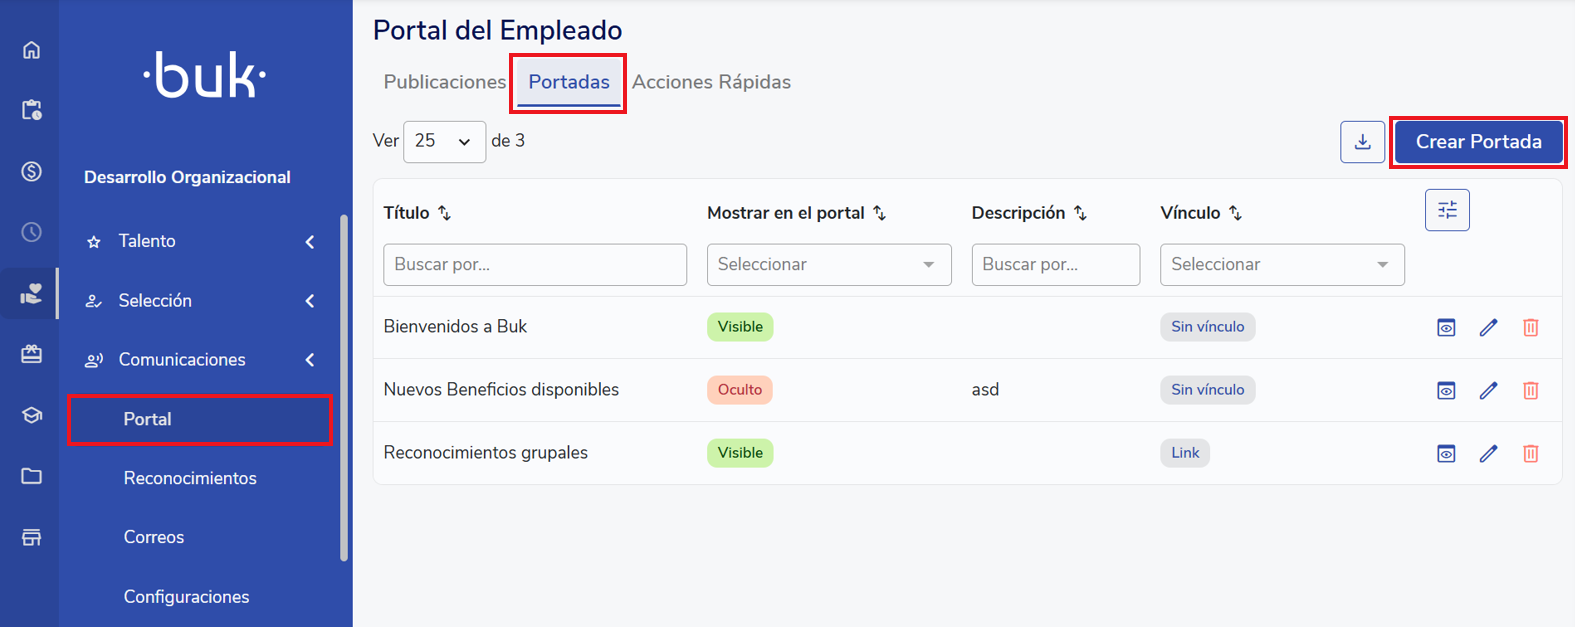Open the rows per page 25 dropdown
The height and width of the screenshot is (627, 1575).
tap(444, 142)
